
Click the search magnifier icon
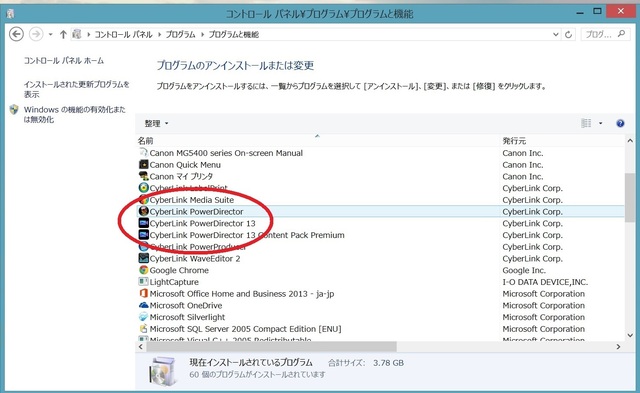tap(621, 34)
